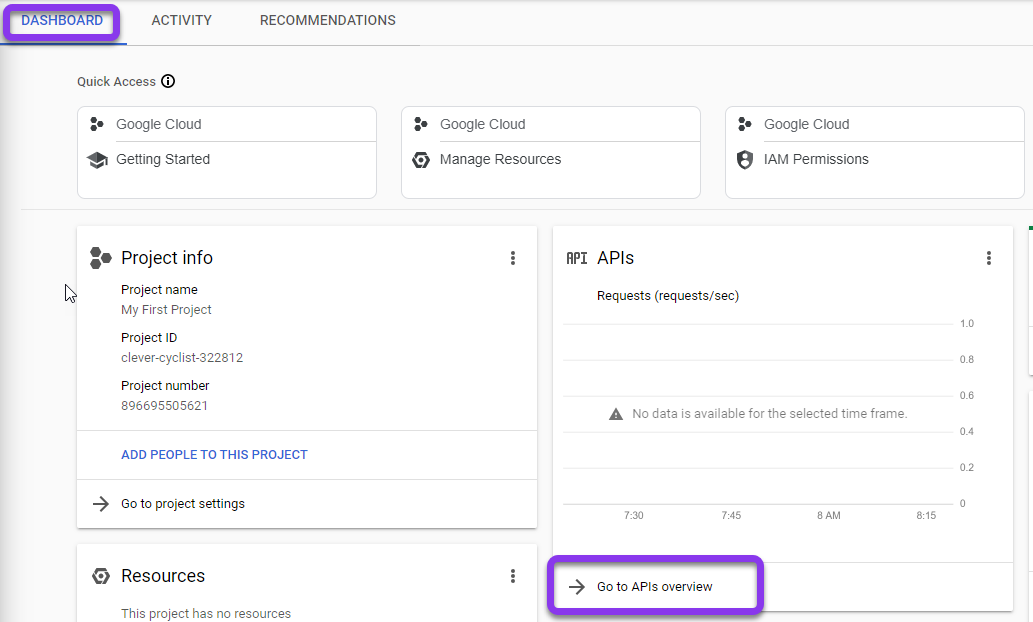Image resolution: width=1033 pixels, height=622 pixels.
Task: Go to APIs overview
Action: click(x=654, y=587)
